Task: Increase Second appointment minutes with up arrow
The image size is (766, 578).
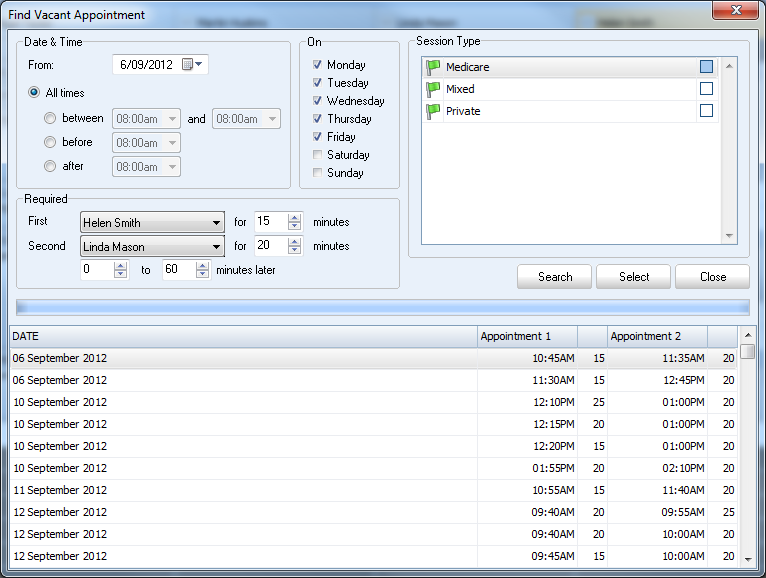Action: [x=295, y=242]
